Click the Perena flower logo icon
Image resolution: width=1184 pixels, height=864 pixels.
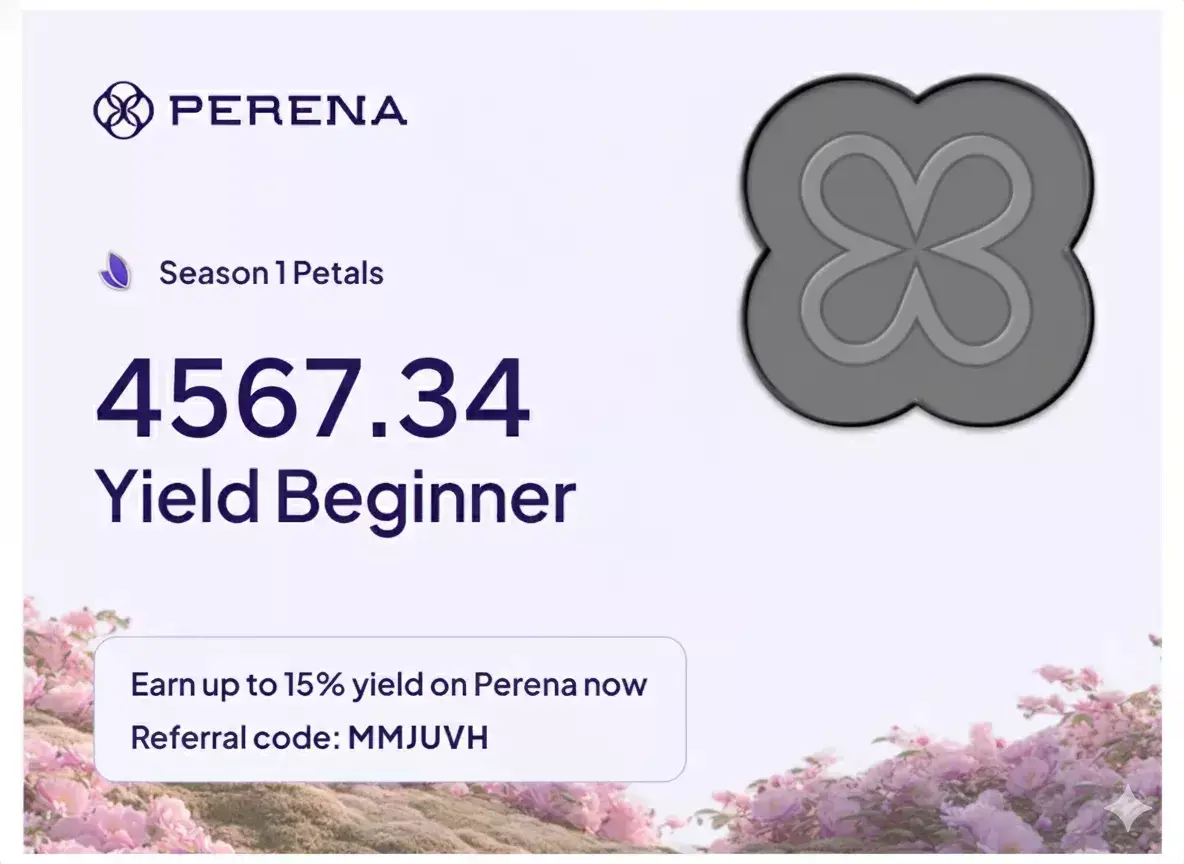tap(123, 110)
